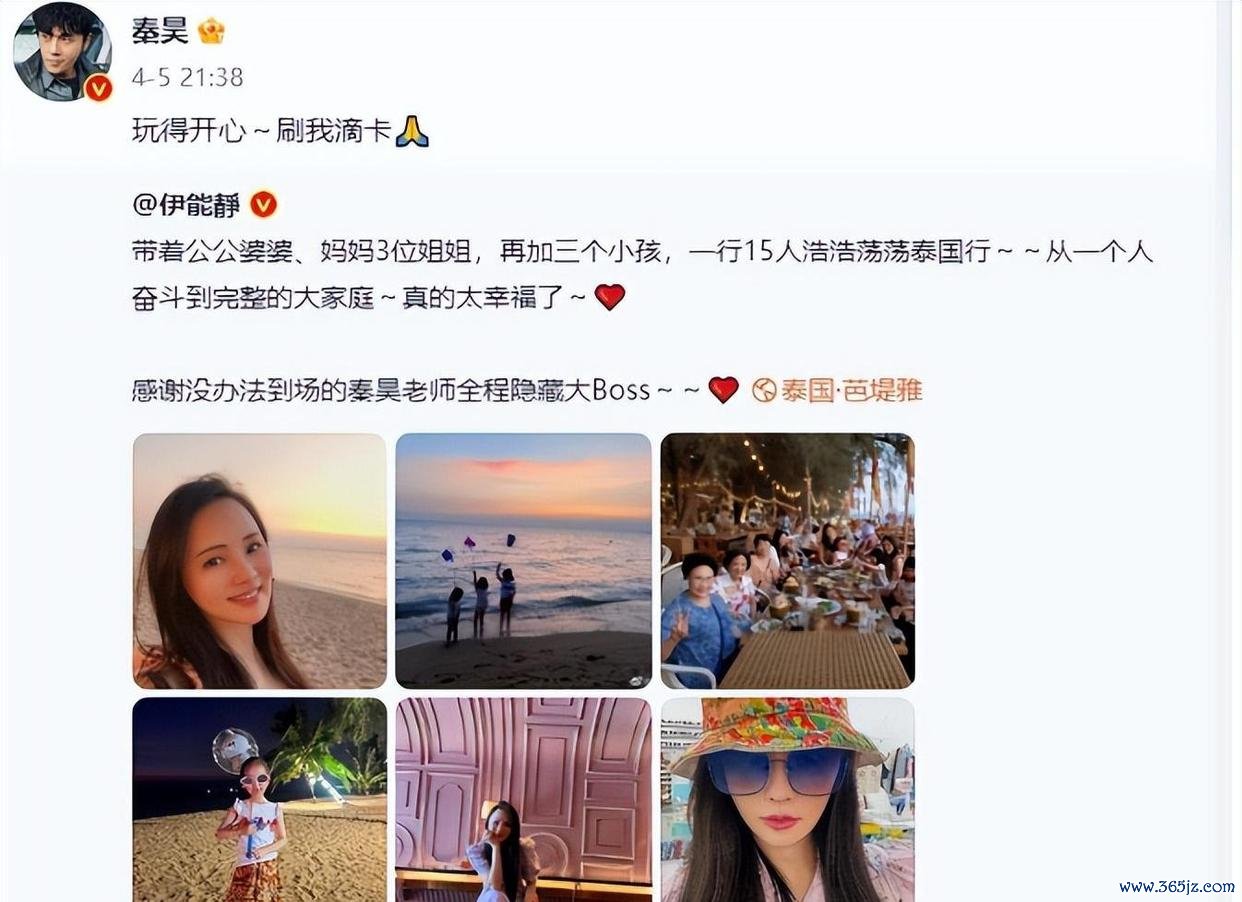Open the pink paneled wall photo
1242x902 pixels.
pos(524,799)
